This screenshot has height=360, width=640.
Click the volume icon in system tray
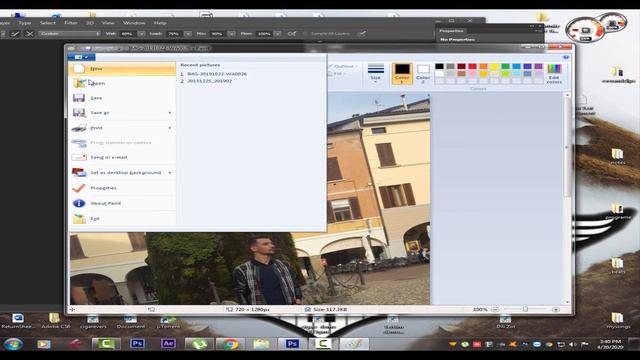click(573, 344)
